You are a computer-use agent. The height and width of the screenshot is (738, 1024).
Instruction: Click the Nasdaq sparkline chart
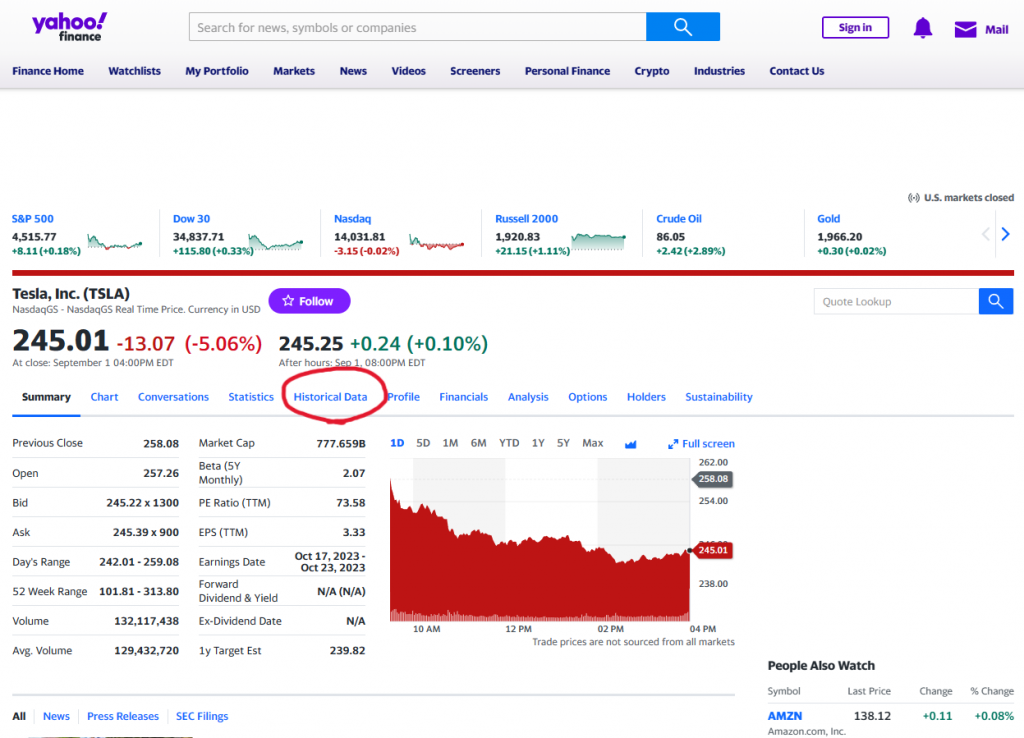[x=436, y=242]
